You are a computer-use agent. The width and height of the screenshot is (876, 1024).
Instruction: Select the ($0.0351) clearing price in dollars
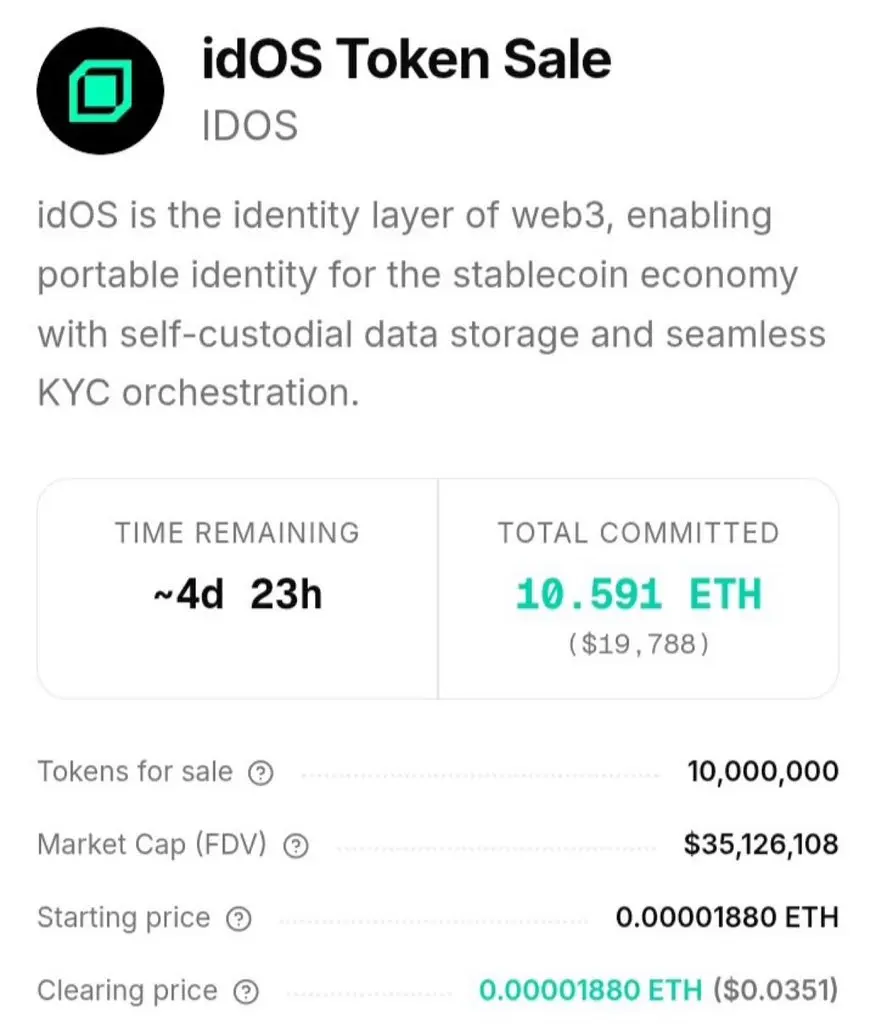point(775,990)
